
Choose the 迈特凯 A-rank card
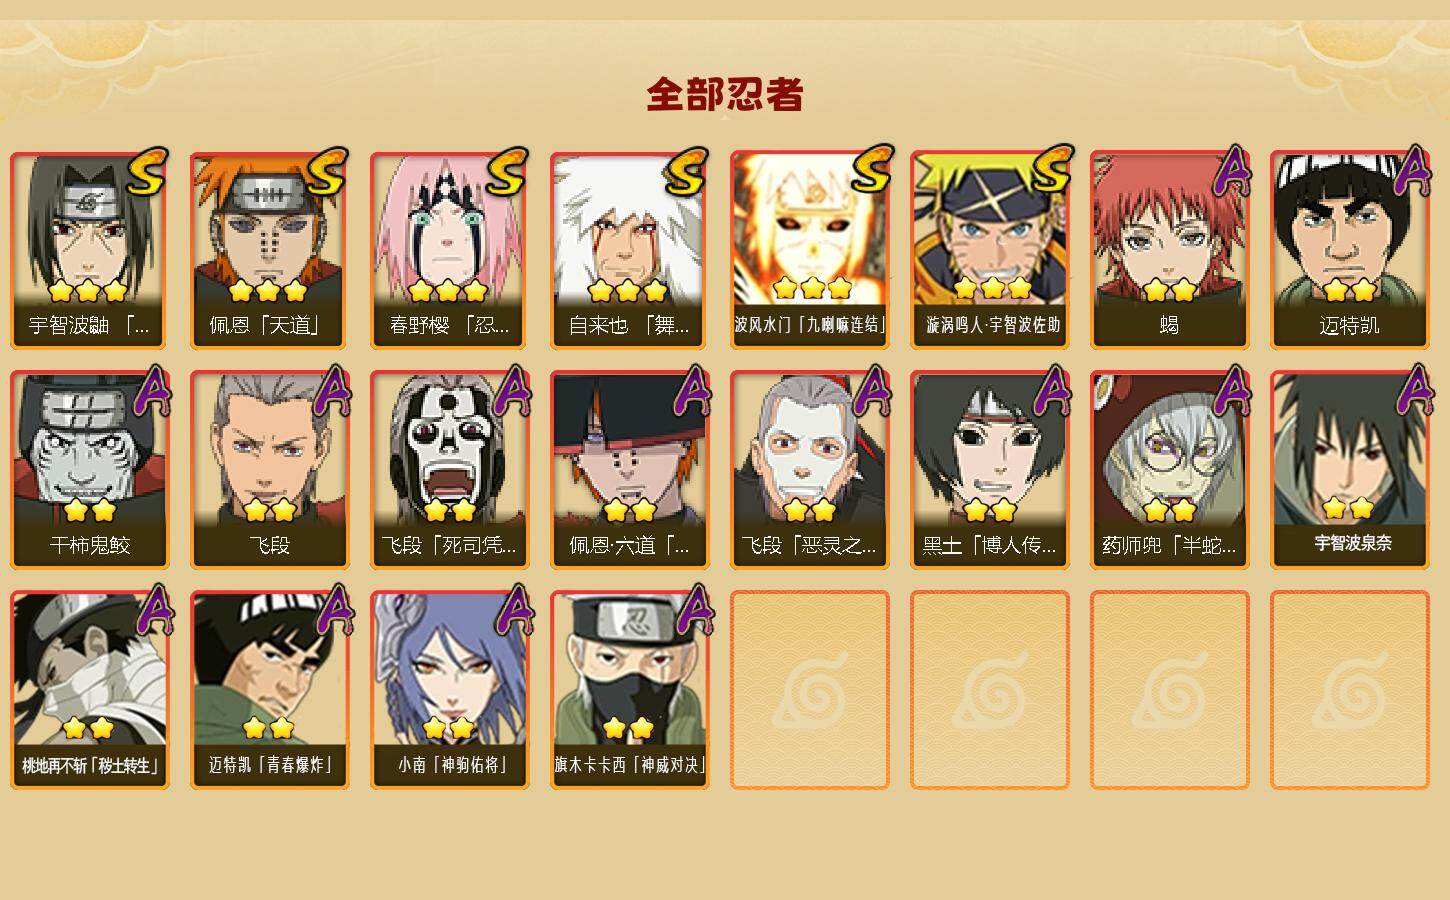(1350, 250)
